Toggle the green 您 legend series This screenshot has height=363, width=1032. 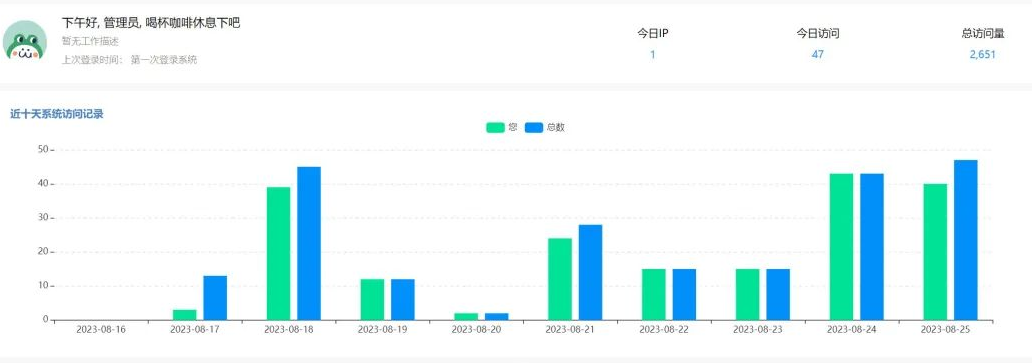tap(502, 128)
